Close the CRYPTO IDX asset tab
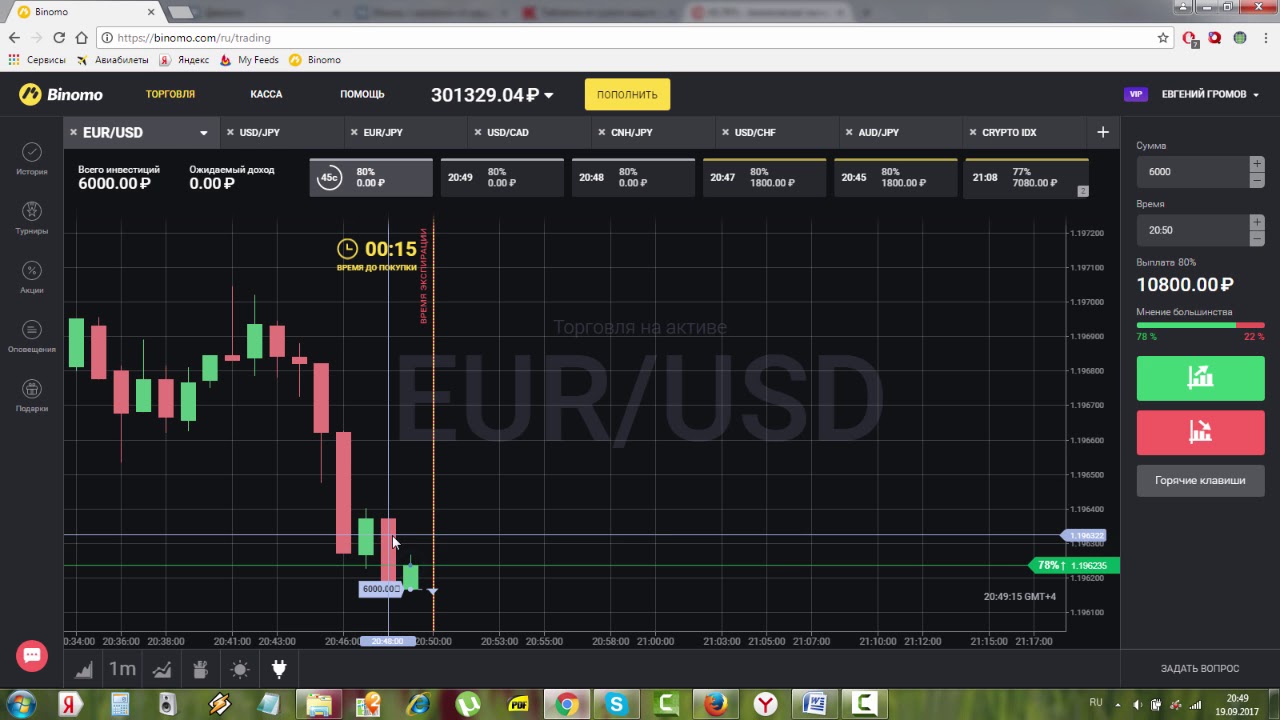This screenshot has width=1280, height=720. pos(972,132)
